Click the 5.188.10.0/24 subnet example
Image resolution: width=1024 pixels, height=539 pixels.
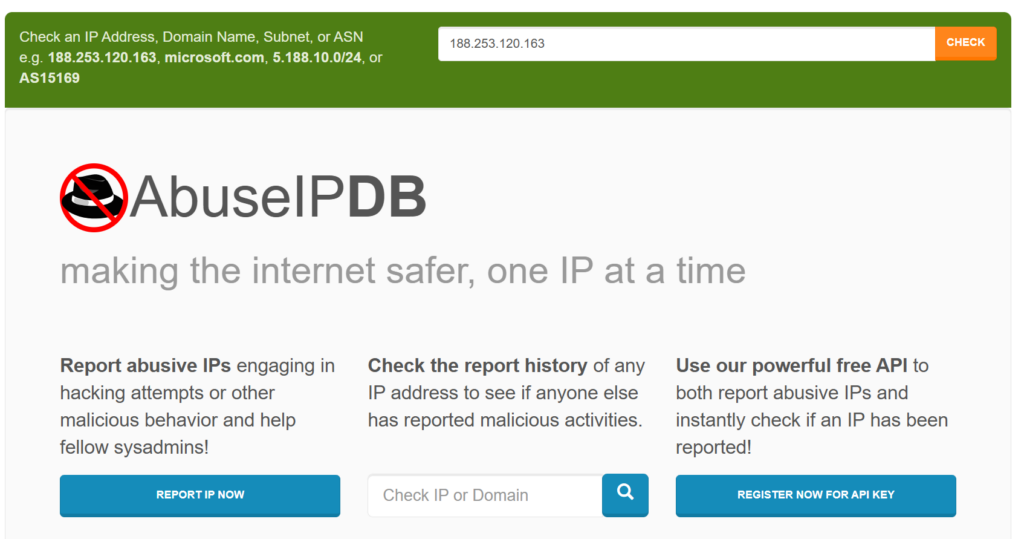tap(315, 57)
